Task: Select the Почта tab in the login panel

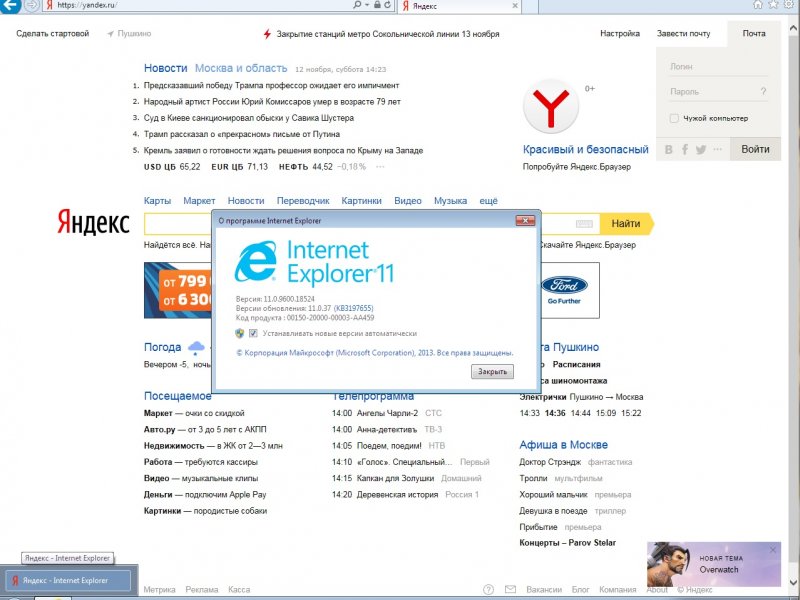Action: coord(754,34)
